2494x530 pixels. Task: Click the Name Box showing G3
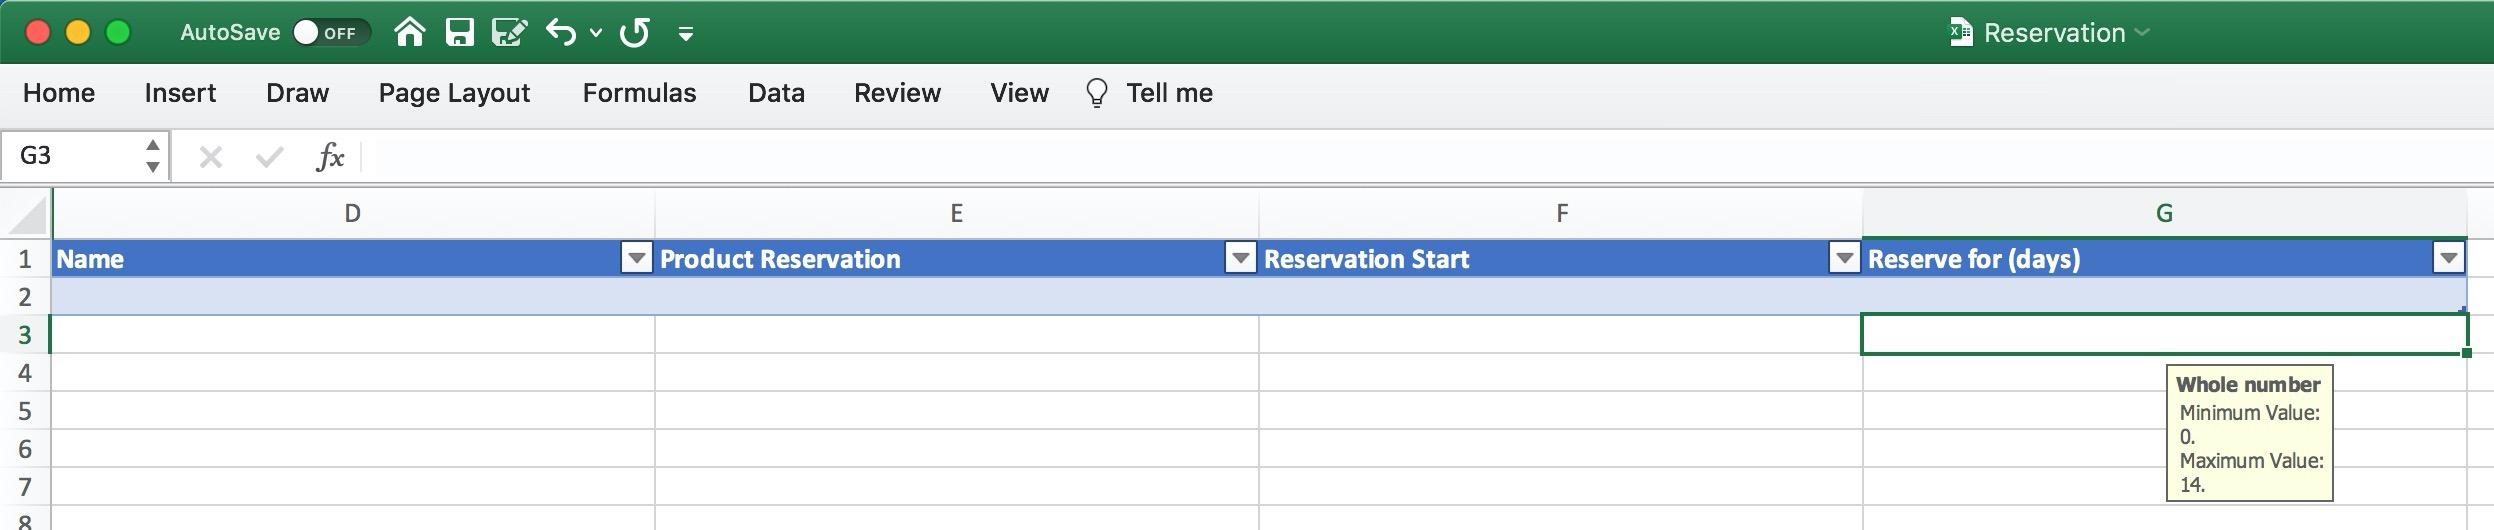(x=75, y=156)
